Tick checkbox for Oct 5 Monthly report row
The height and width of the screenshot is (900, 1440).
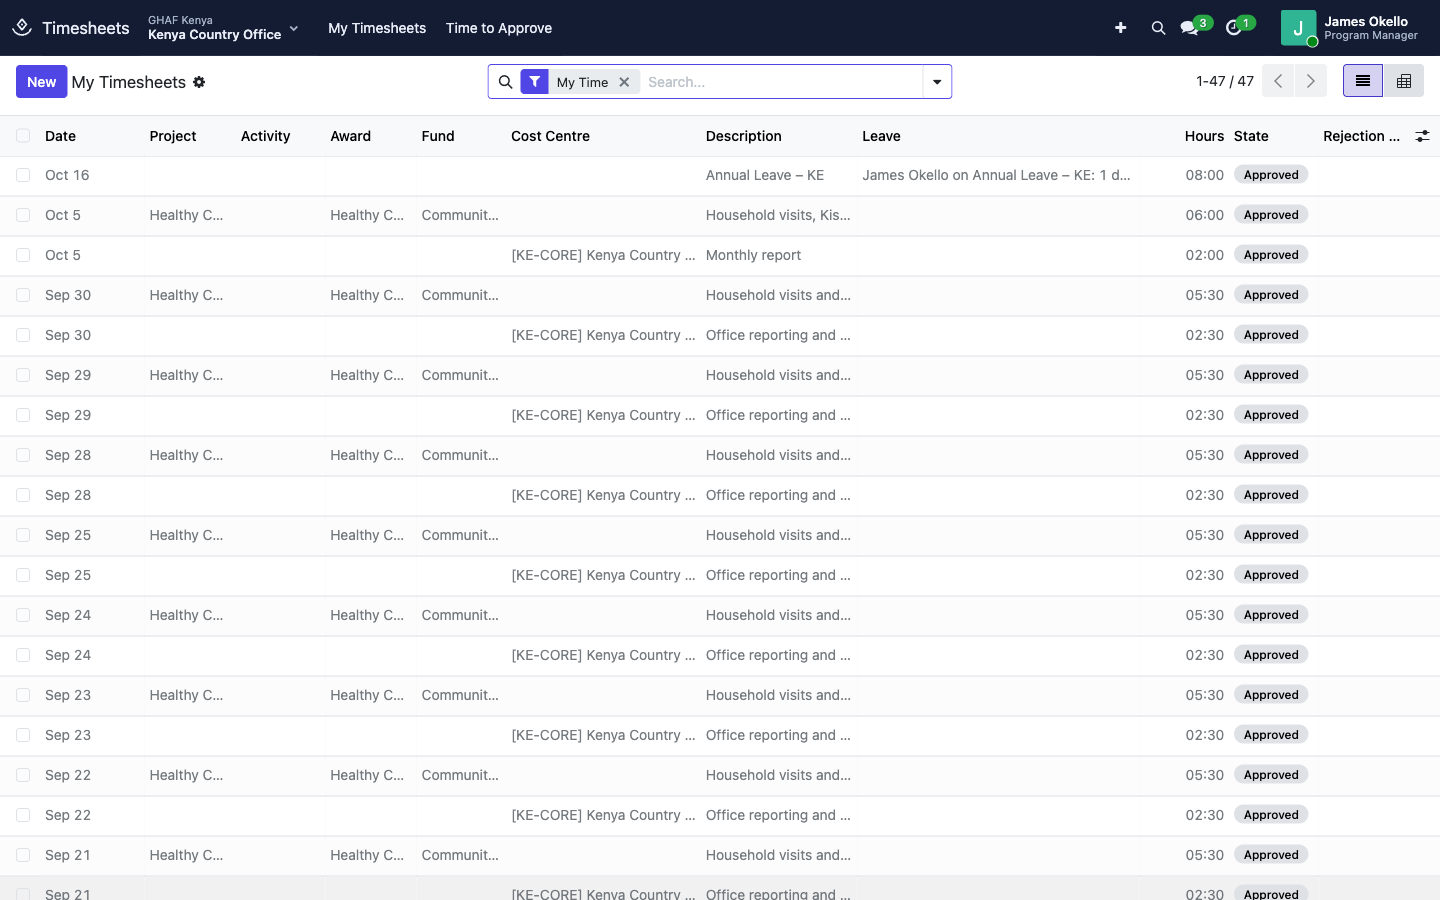tap(23, 255)
